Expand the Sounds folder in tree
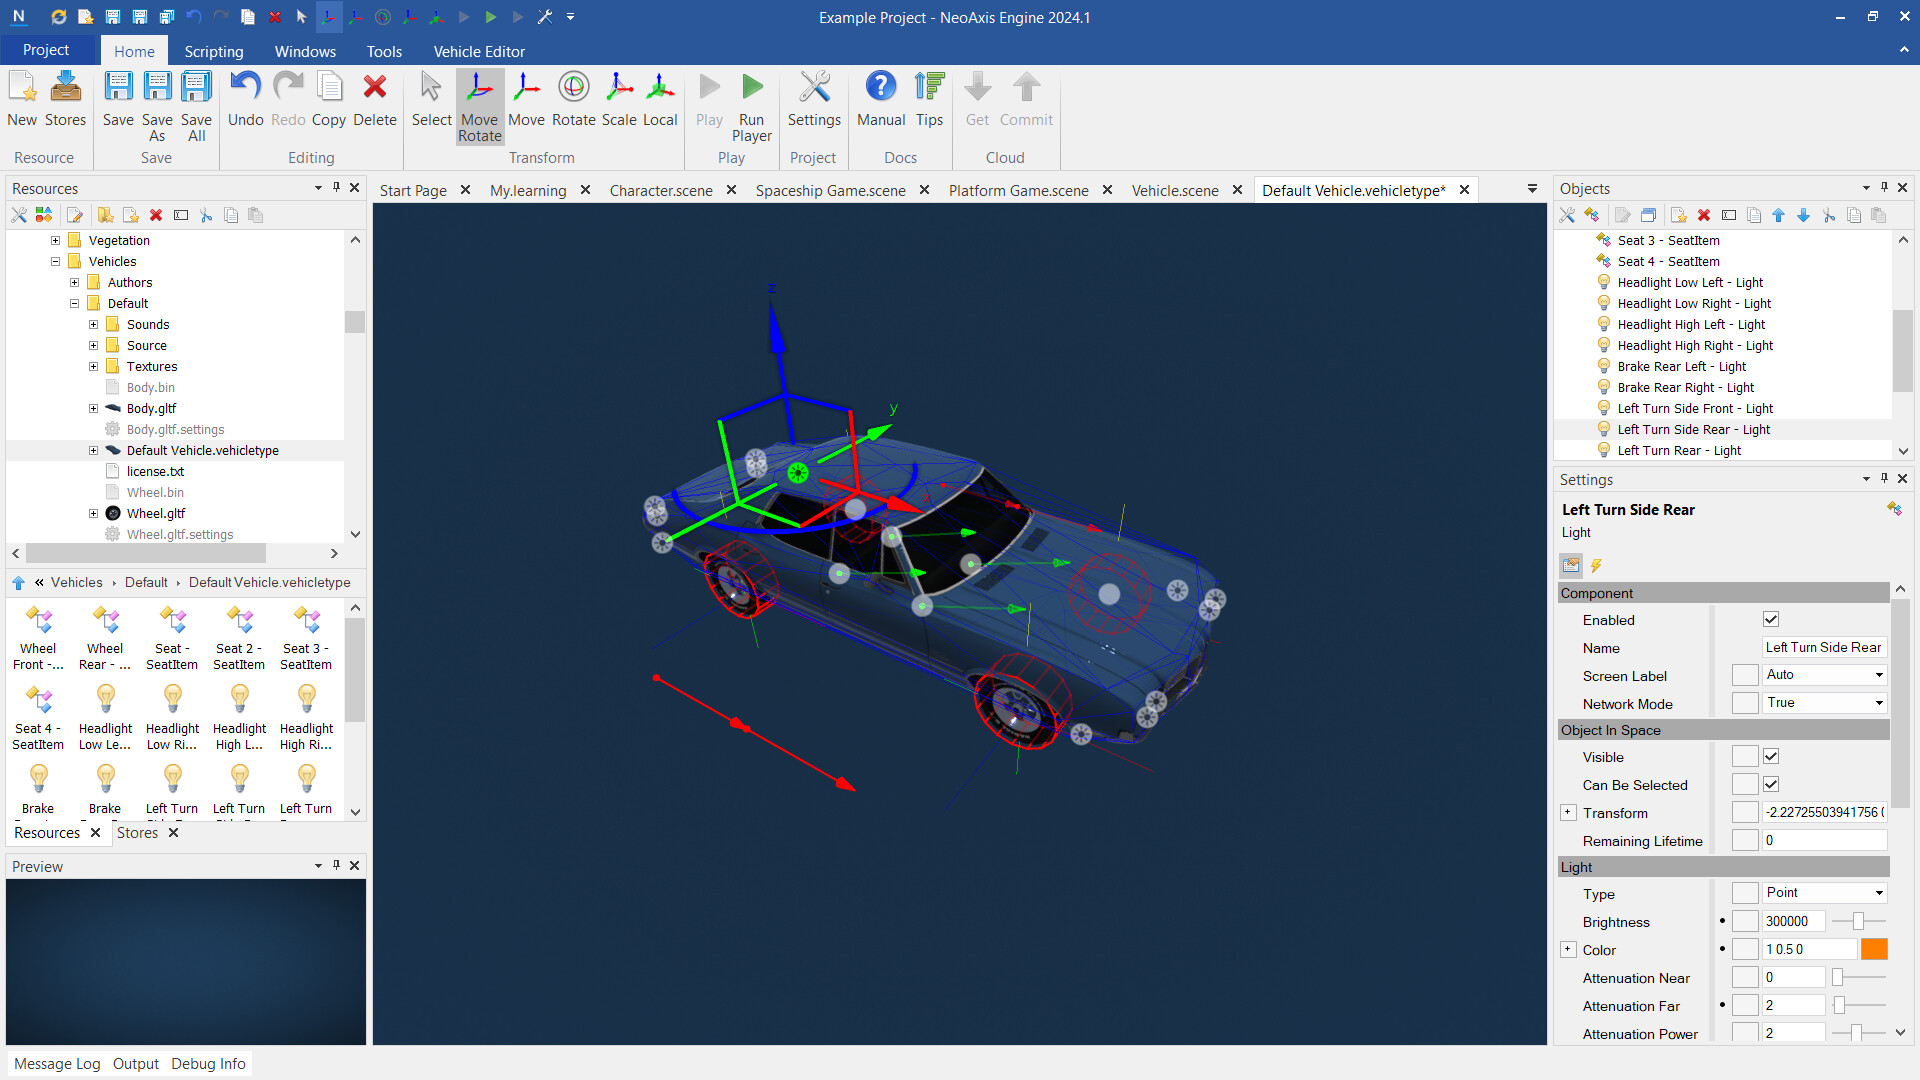This screenshot has width=1920, height=1080. pyautogui.click(x=93, y=324)
